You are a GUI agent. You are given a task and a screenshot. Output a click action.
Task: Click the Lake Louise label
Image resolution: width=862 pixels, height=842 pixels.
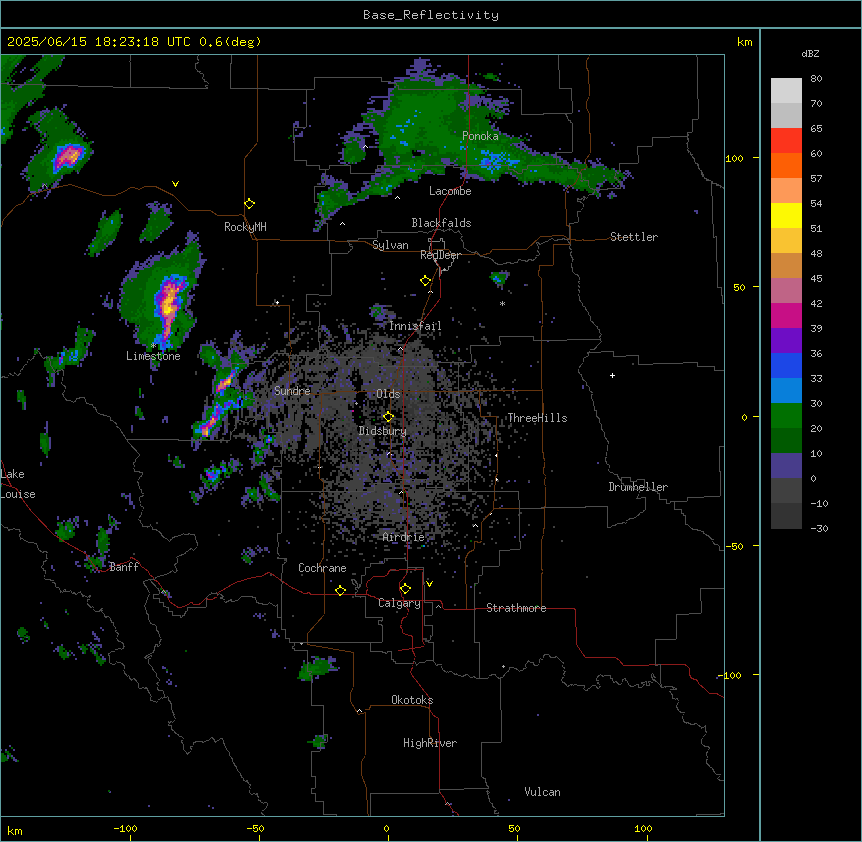tap(18, 484)
